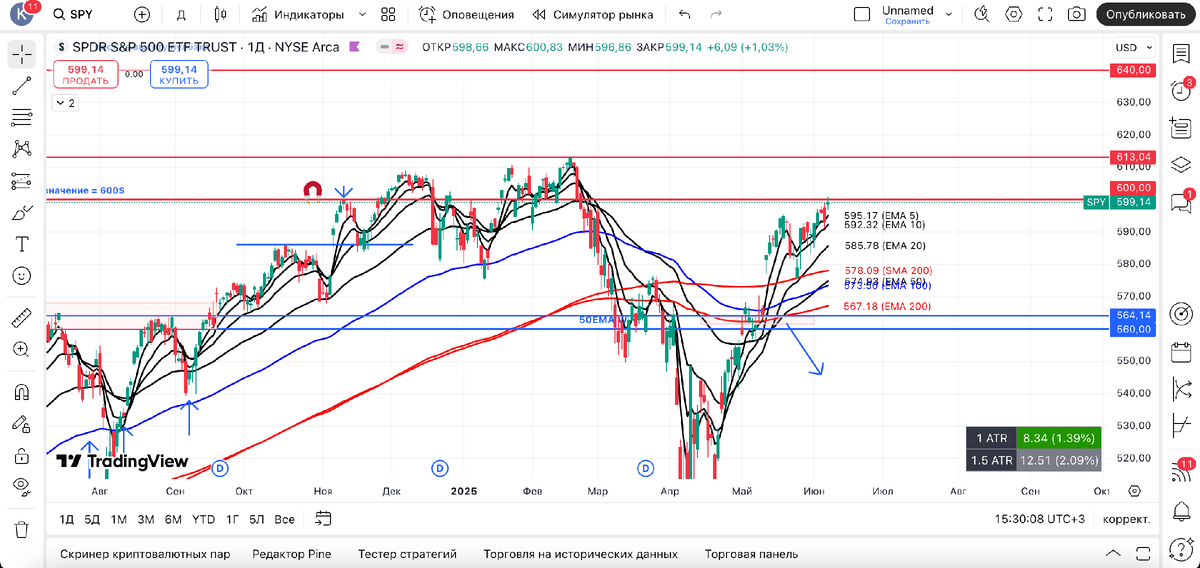The width and height of the screenshot is (1200, 568).
Task: Delete drawings with the trash icon
Action: 21,529
